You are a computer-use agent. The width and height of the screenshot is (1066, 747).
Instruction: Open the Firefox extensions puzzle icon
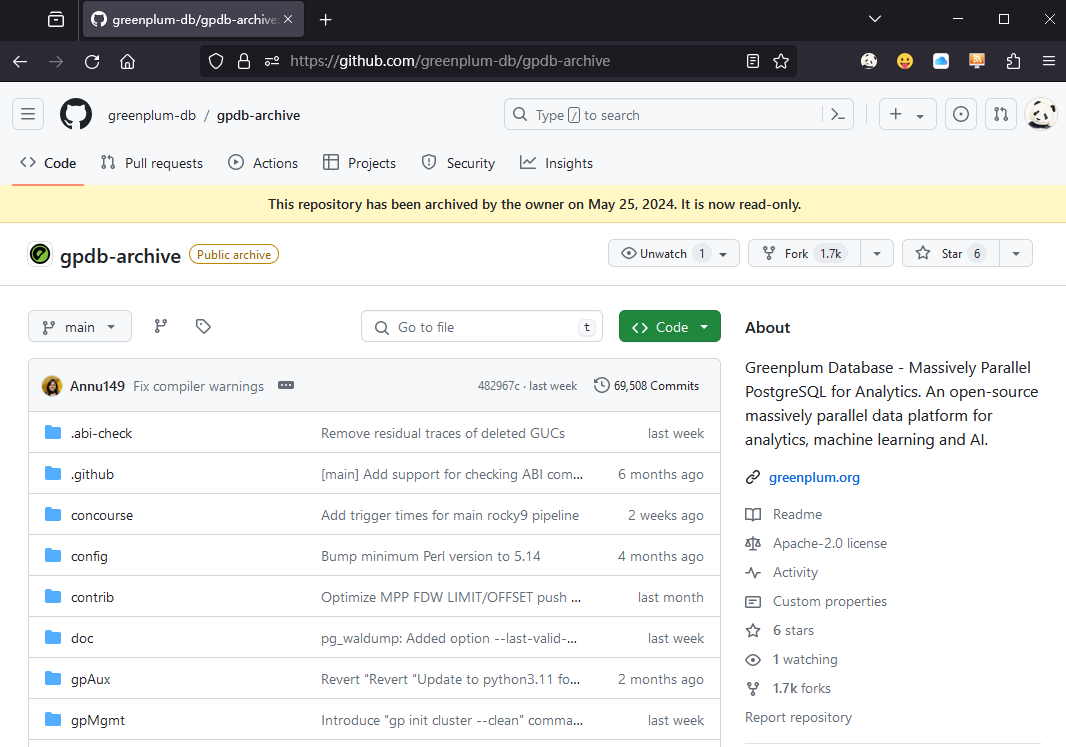click(1013, 61)
